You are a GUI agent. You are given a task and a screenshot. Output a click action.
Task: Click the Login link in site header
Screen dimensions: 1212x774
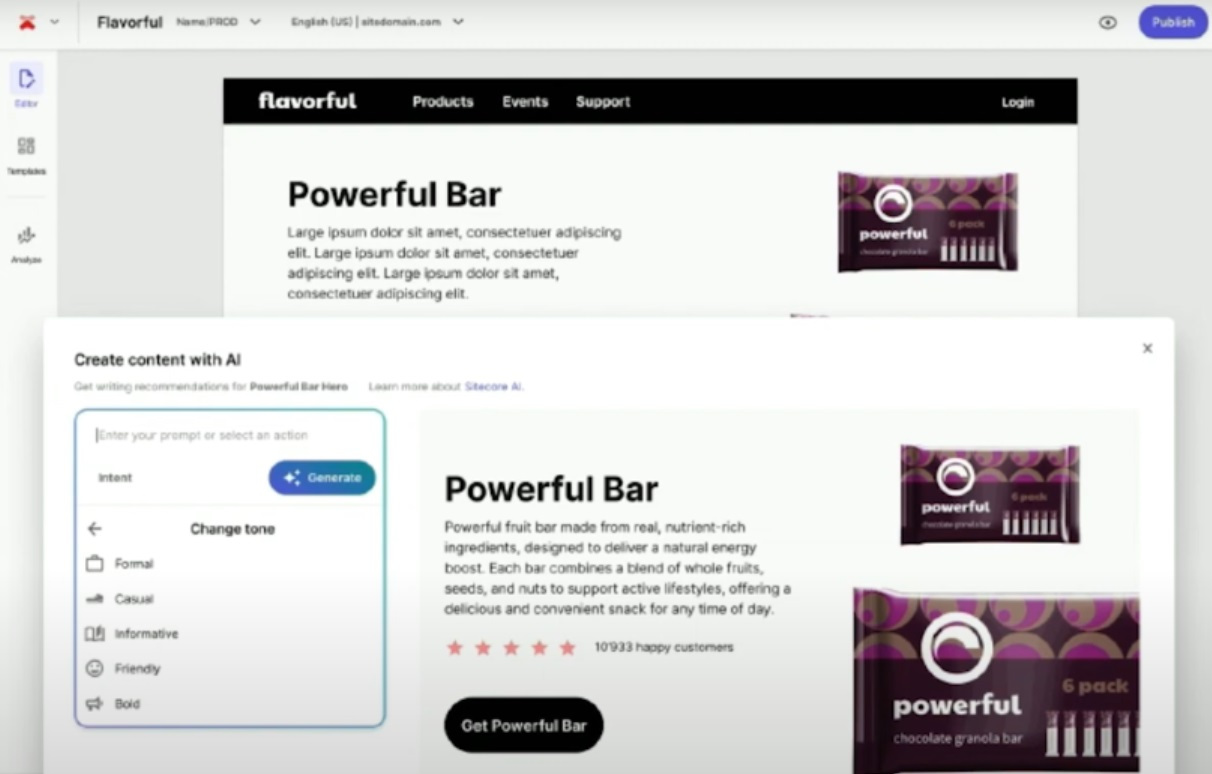[1017, 102]
